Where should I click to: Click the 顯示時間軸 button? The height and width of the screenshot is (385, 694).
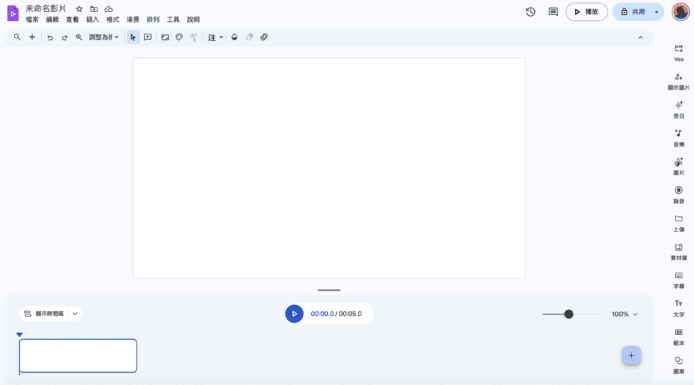[44, 314]
